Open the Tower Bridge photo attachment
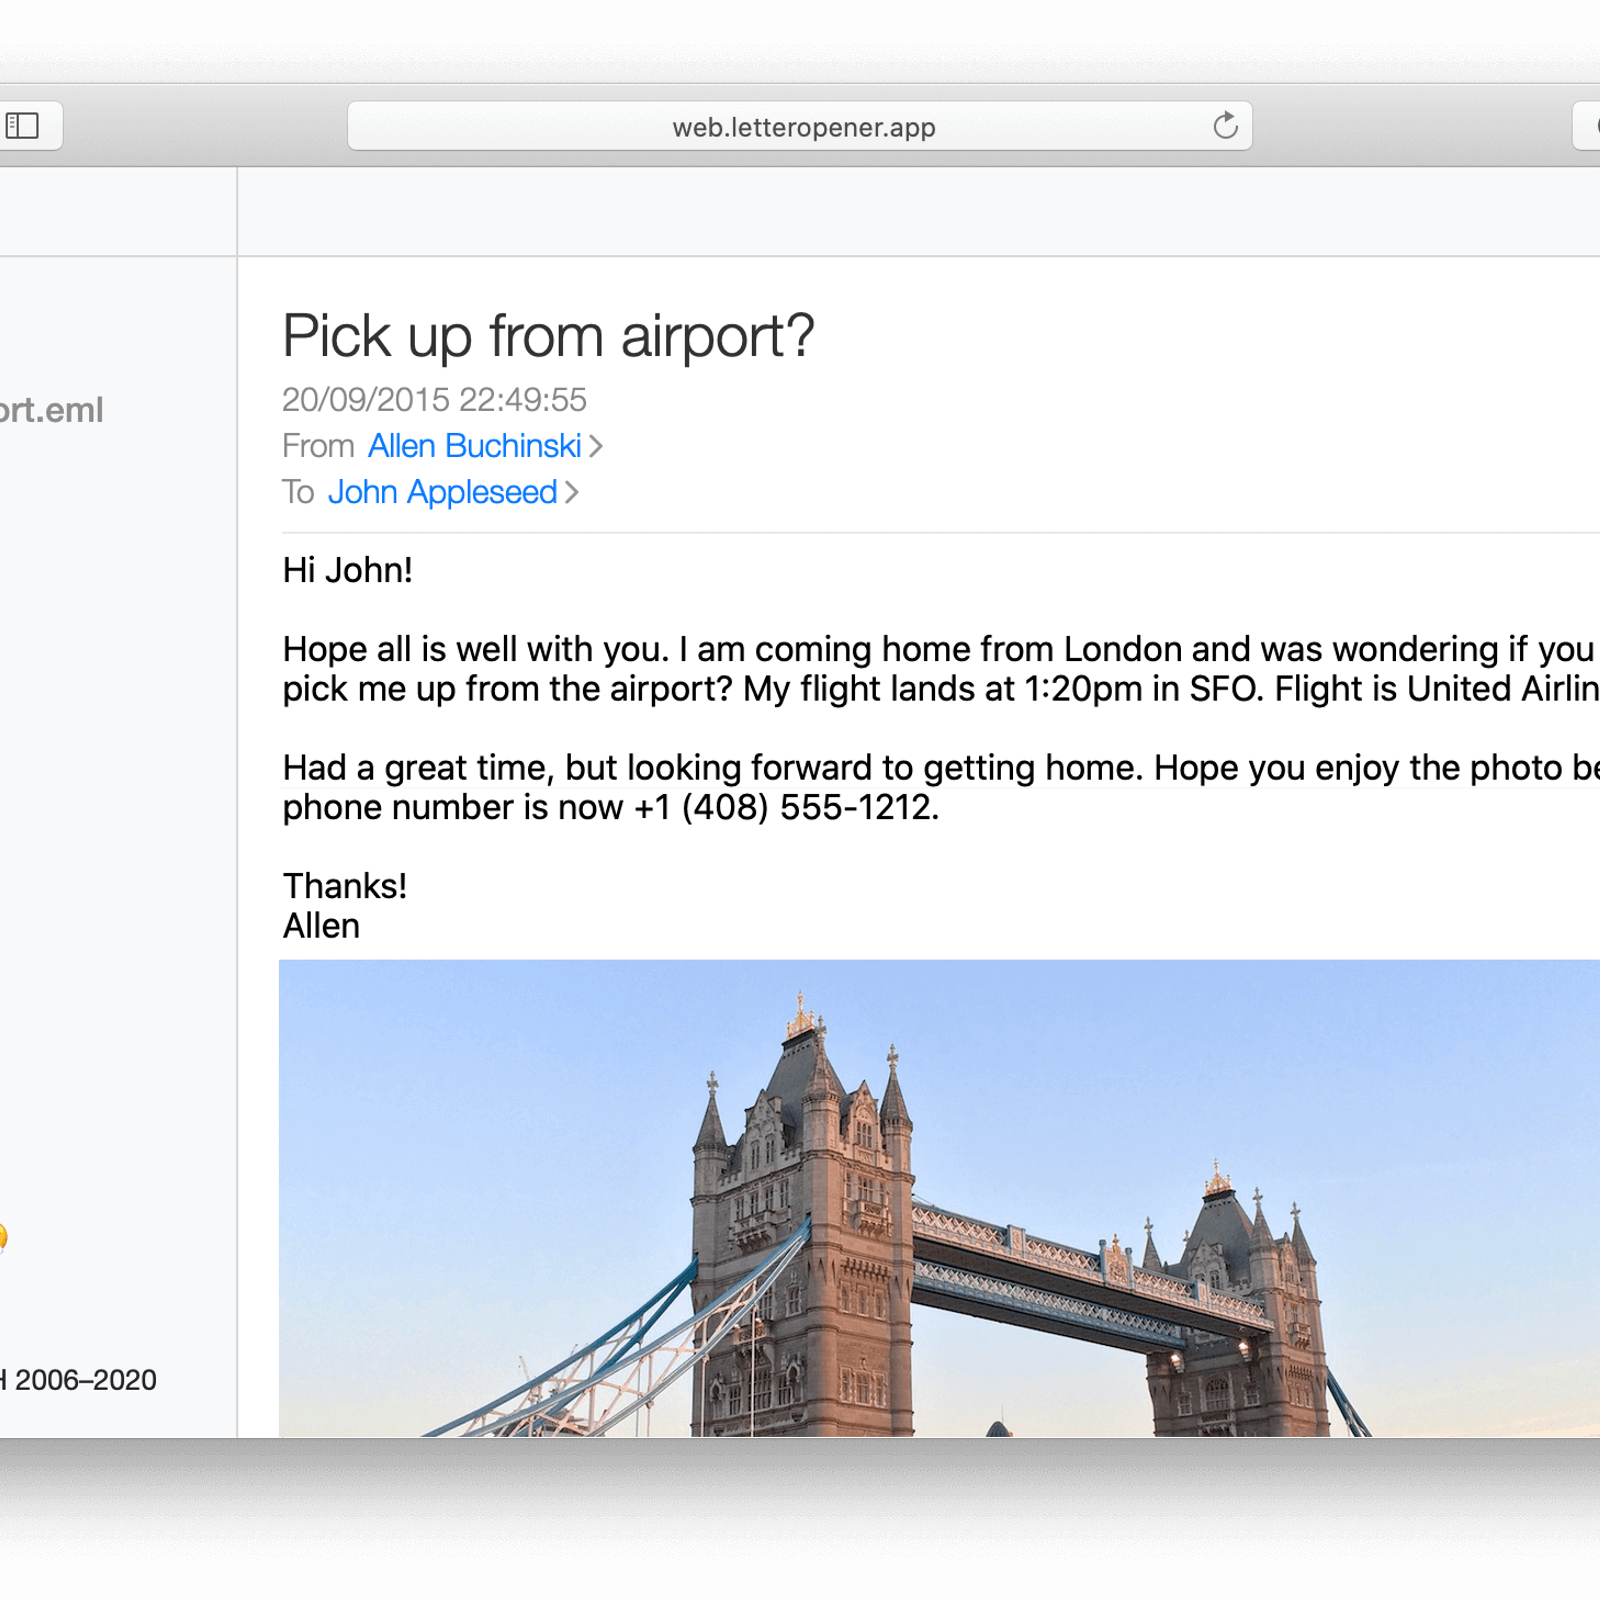This screenshot has height=1600, width=1600. (x=939, y=1198)
